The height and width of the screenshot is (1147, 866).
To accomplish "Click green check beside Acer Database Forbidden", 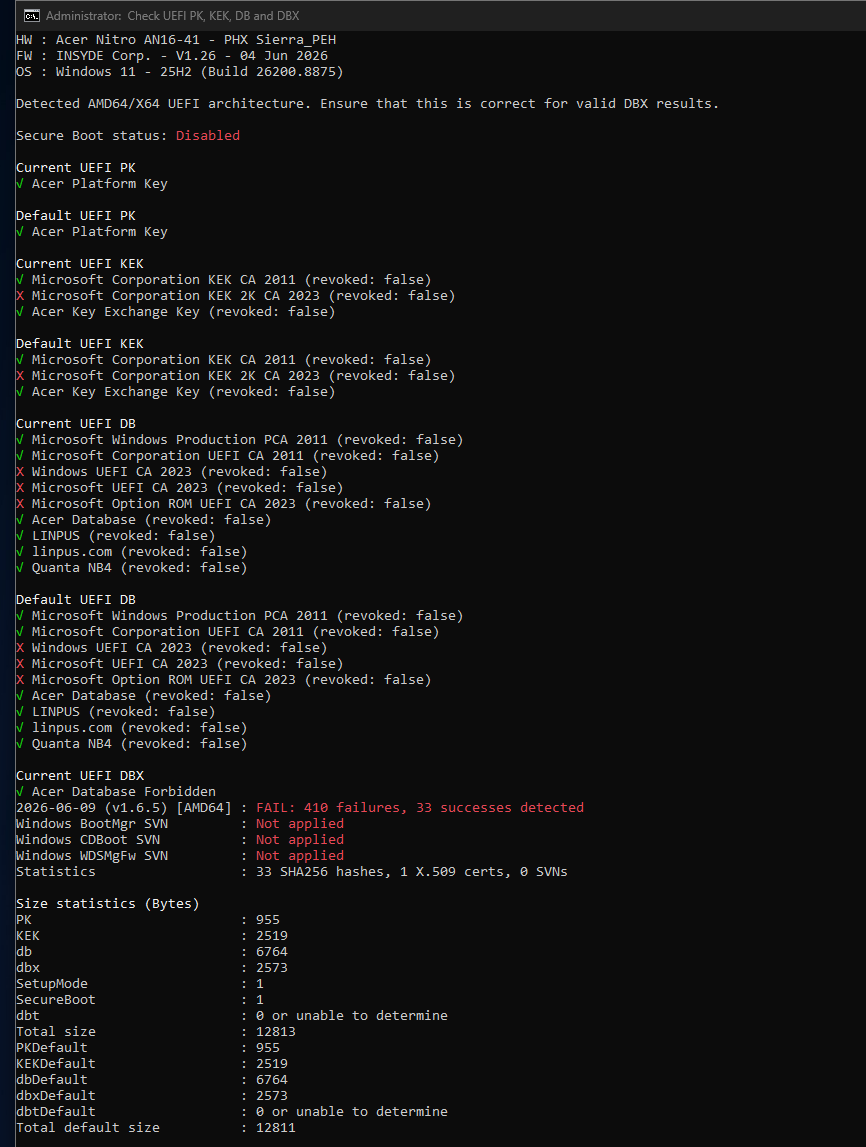I will pos(20,791).
